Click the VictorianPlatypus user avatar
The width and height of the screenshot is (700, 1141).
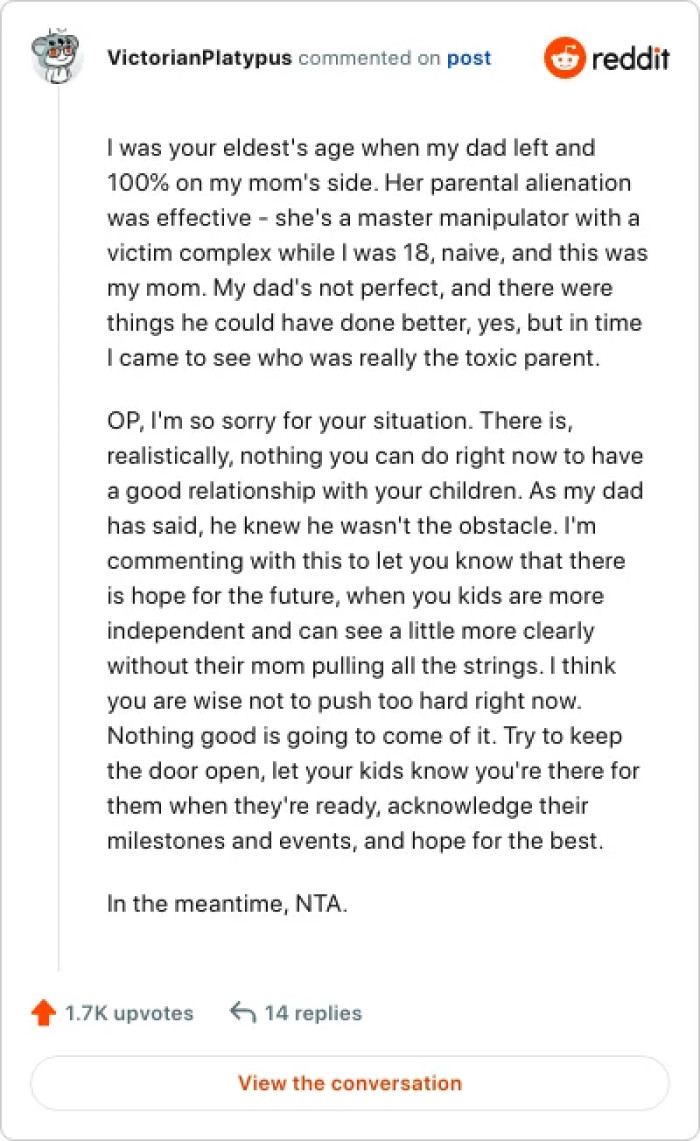pyautogui.click(x=57, y=57)
